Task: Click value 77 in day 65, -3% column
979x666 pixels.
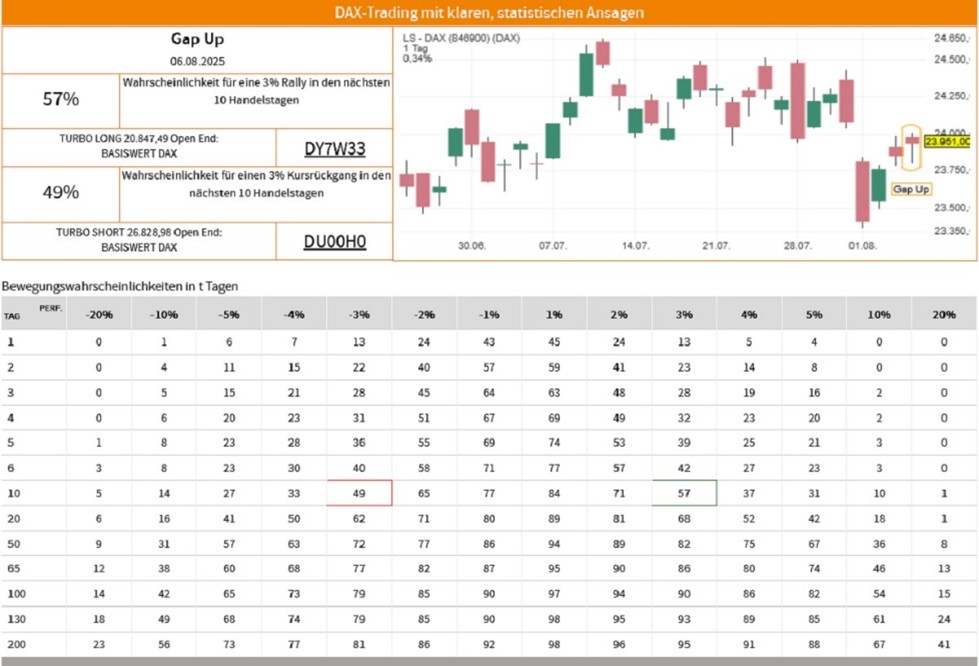Action: click(x=359, y=569)
